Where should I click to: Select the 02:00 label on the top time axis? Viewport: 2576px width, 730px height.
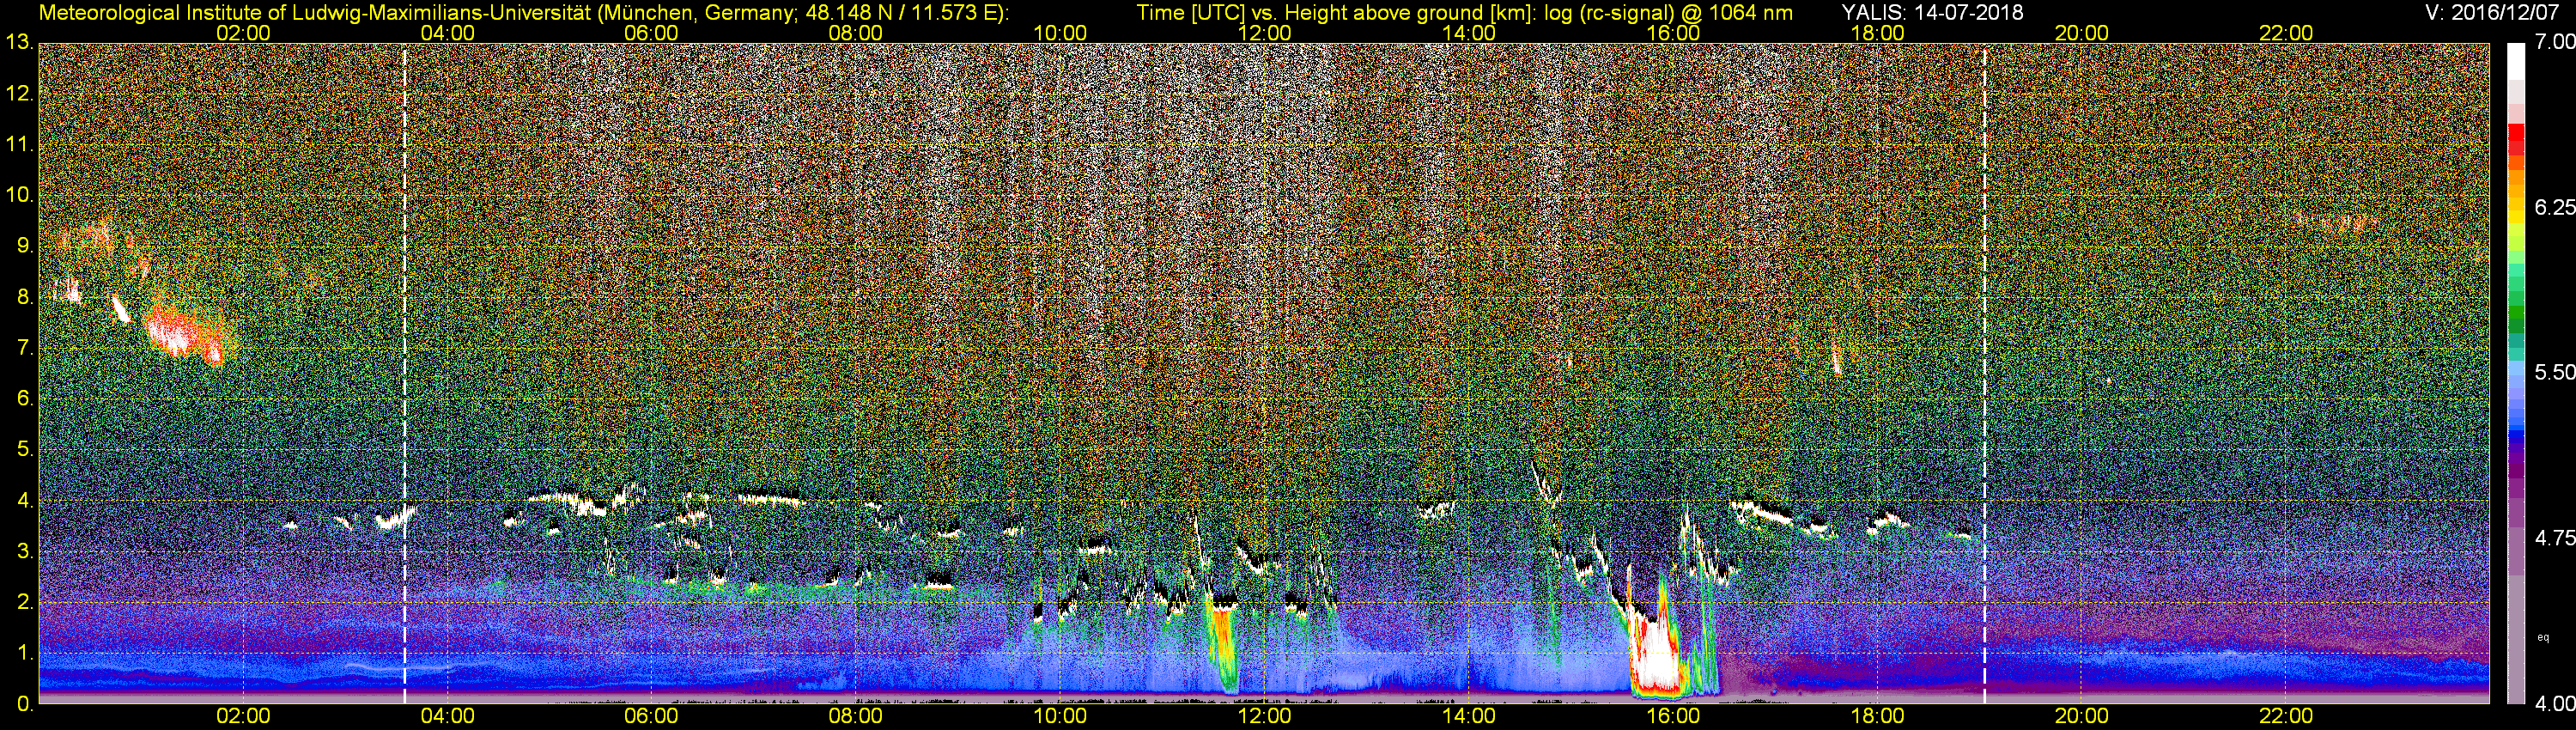[x=243, y=33]
